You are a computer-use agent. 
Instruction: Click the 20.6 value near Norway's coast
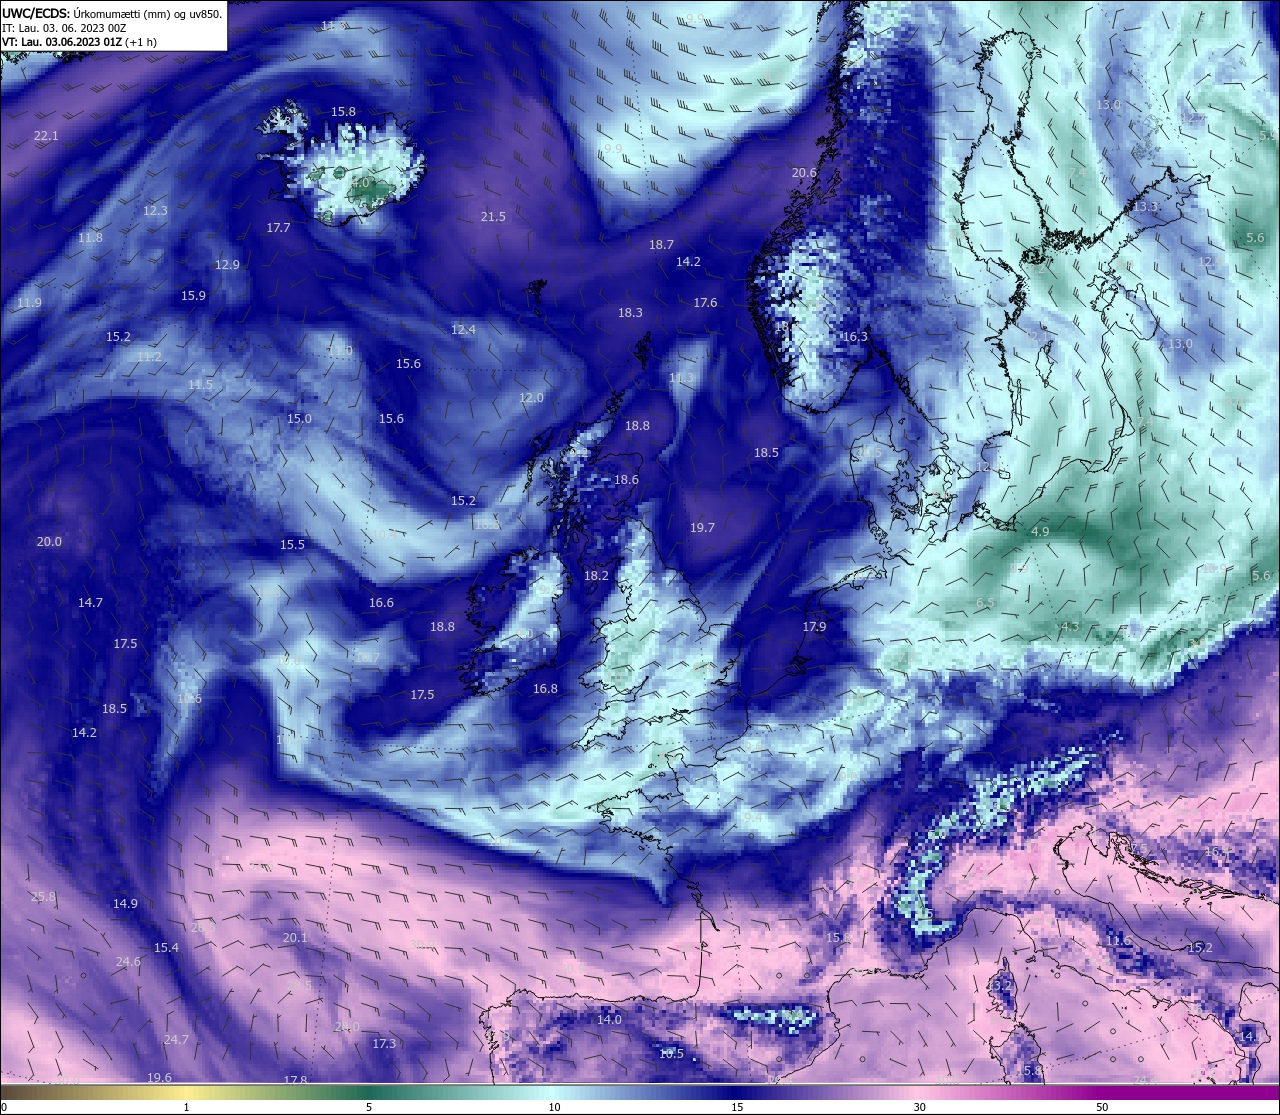pos(804,172)
